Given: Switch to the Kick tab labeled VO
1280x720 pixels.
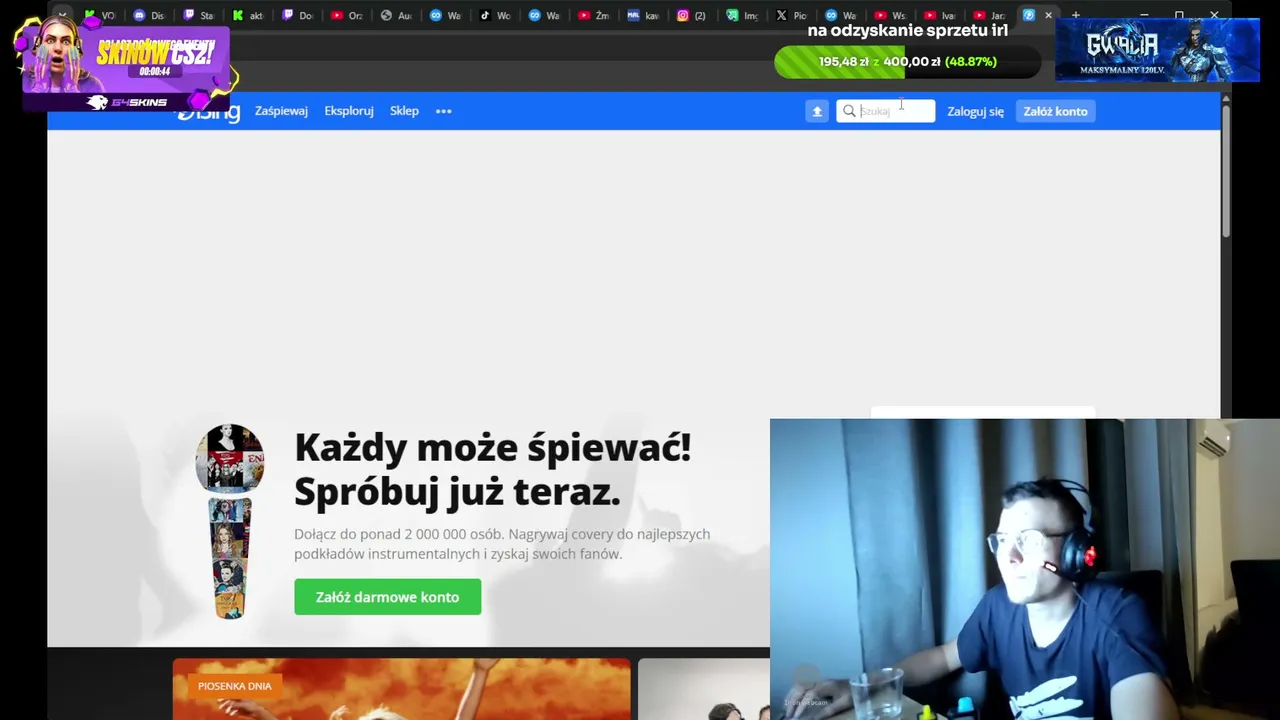Looking at the screenshot, I should [100, 15].
